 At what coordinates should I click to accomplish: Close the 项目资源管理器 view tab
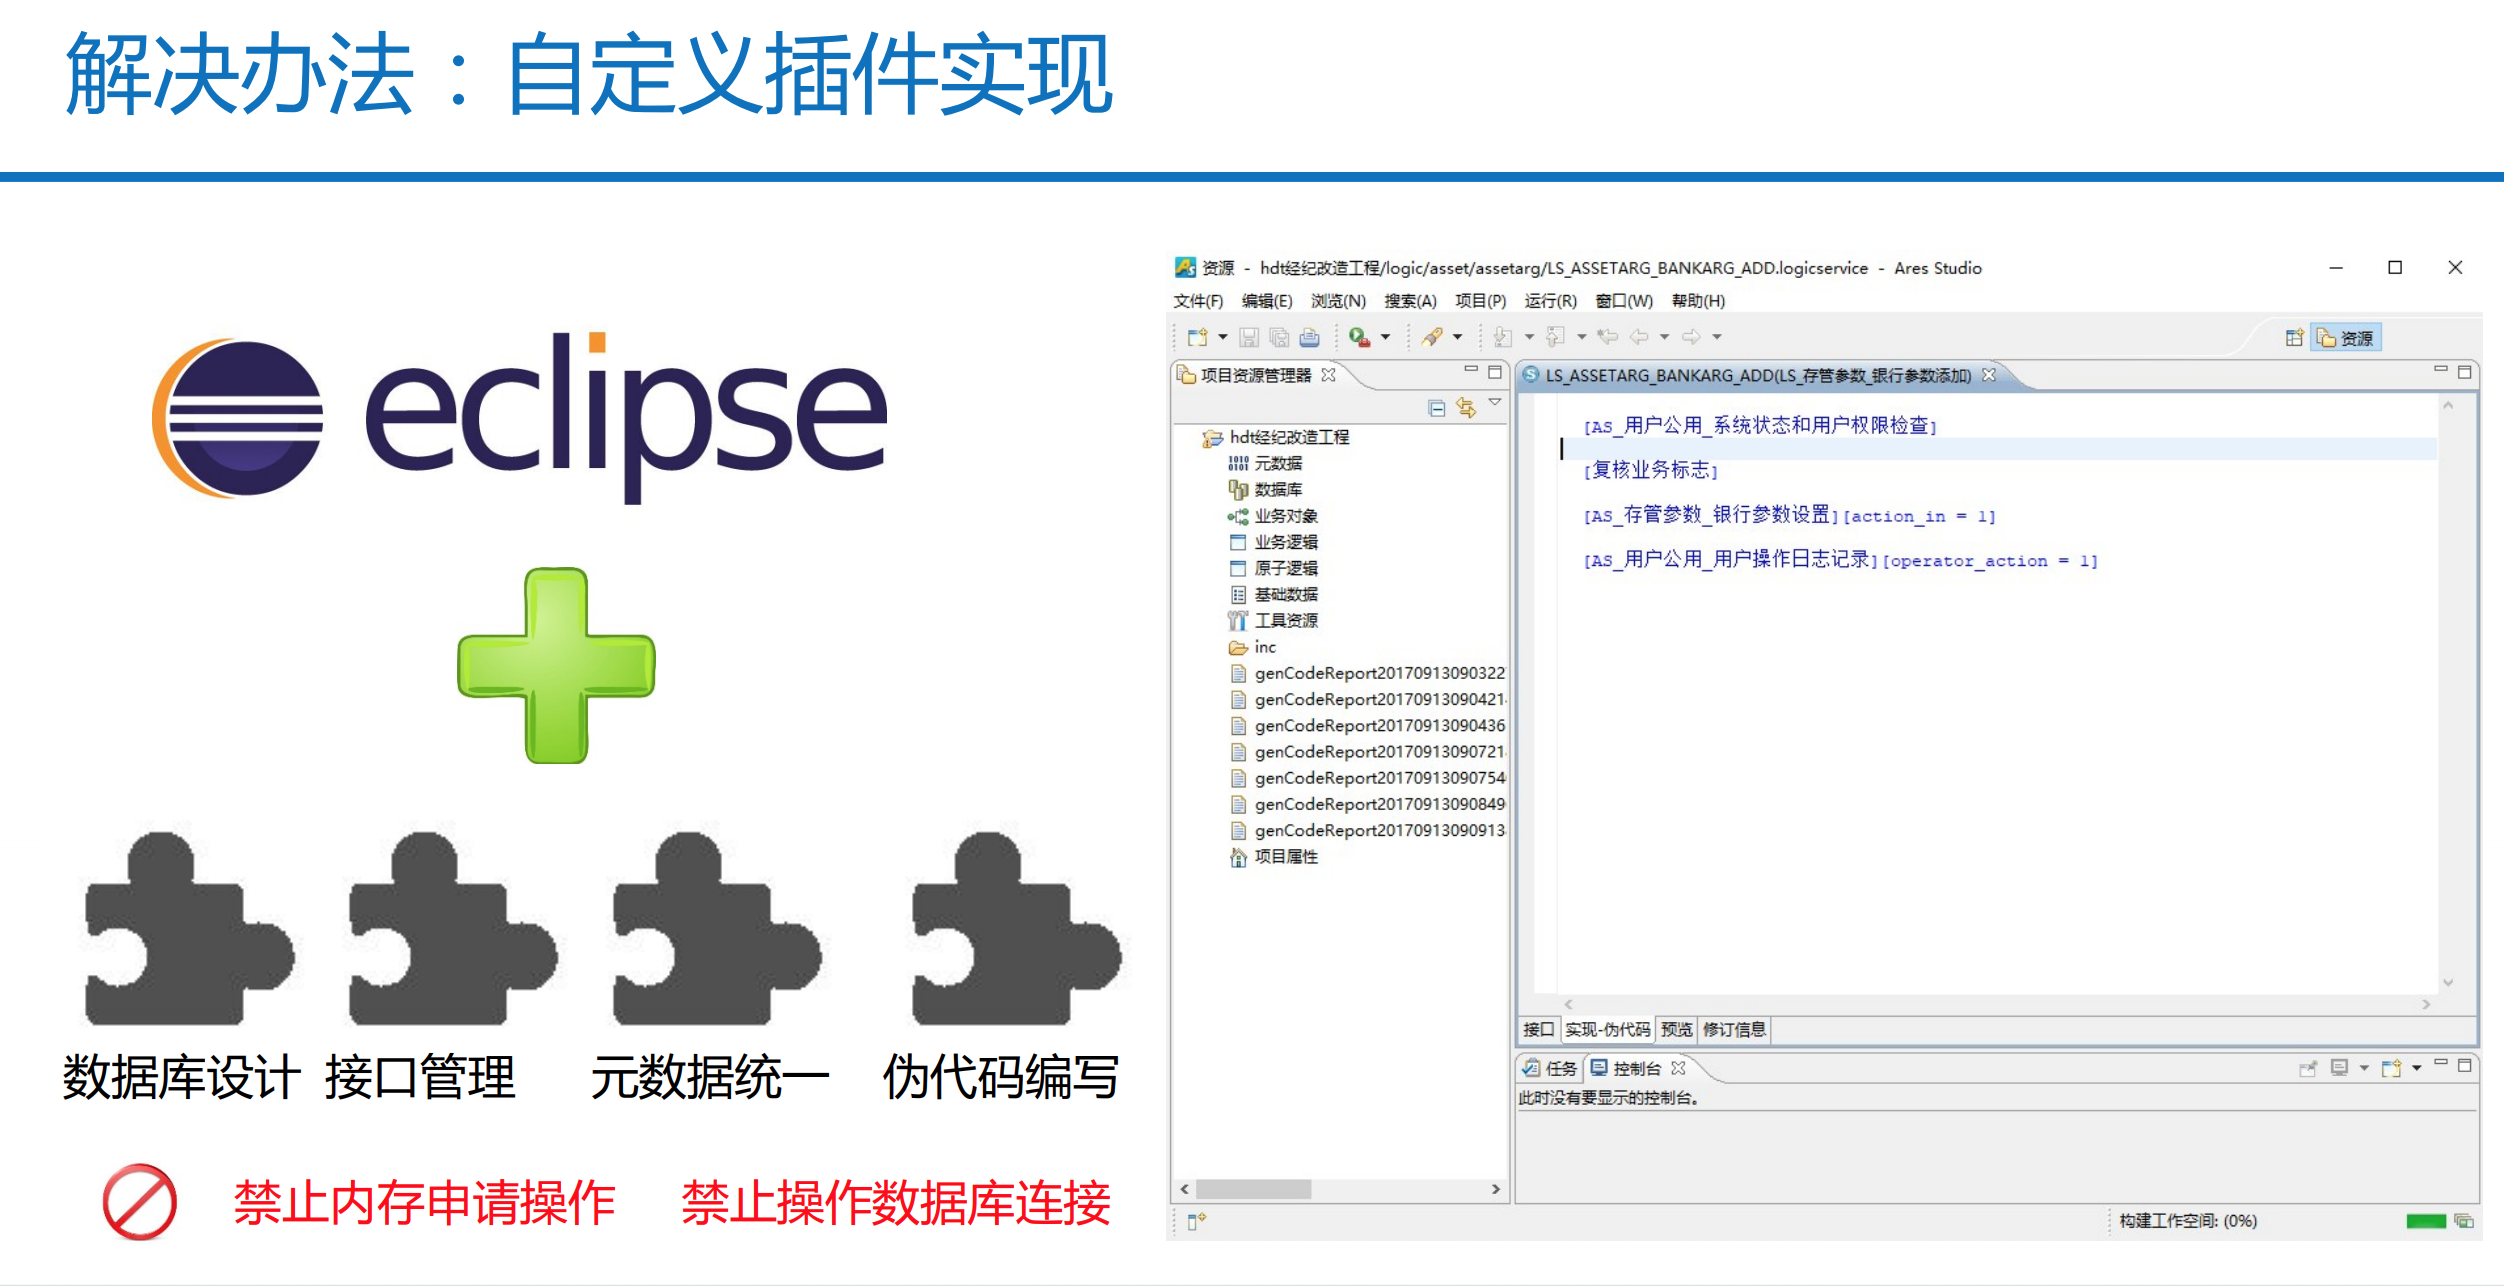click(x=1328, y=375)
